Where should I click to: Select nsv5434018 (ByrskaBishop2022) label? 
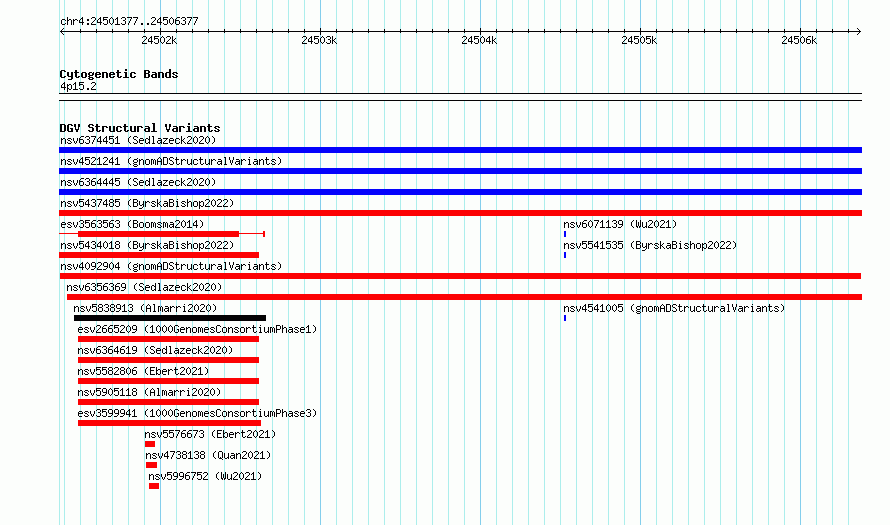(147, 245)
